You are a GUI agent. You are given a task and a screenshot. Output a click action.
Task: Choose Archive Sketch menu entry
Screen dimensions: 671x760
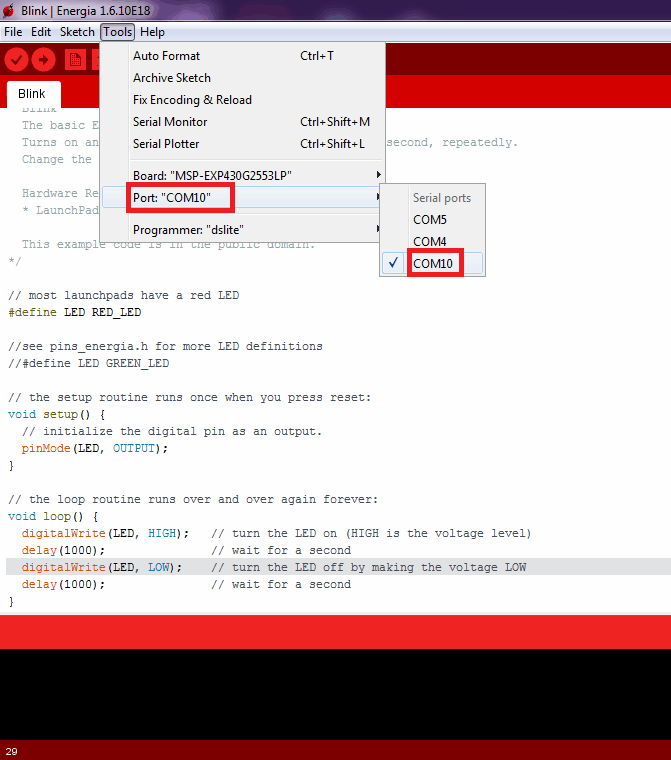pyautogui.click(x=172, y=78)
